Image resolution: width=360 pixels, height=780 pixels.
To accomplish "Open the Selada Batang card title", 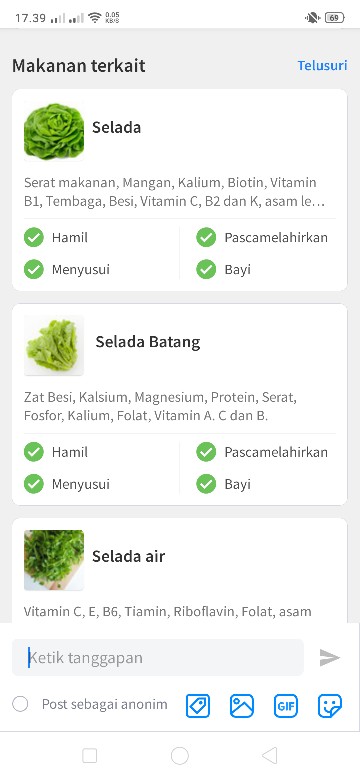I will click(x=148, y=342).
